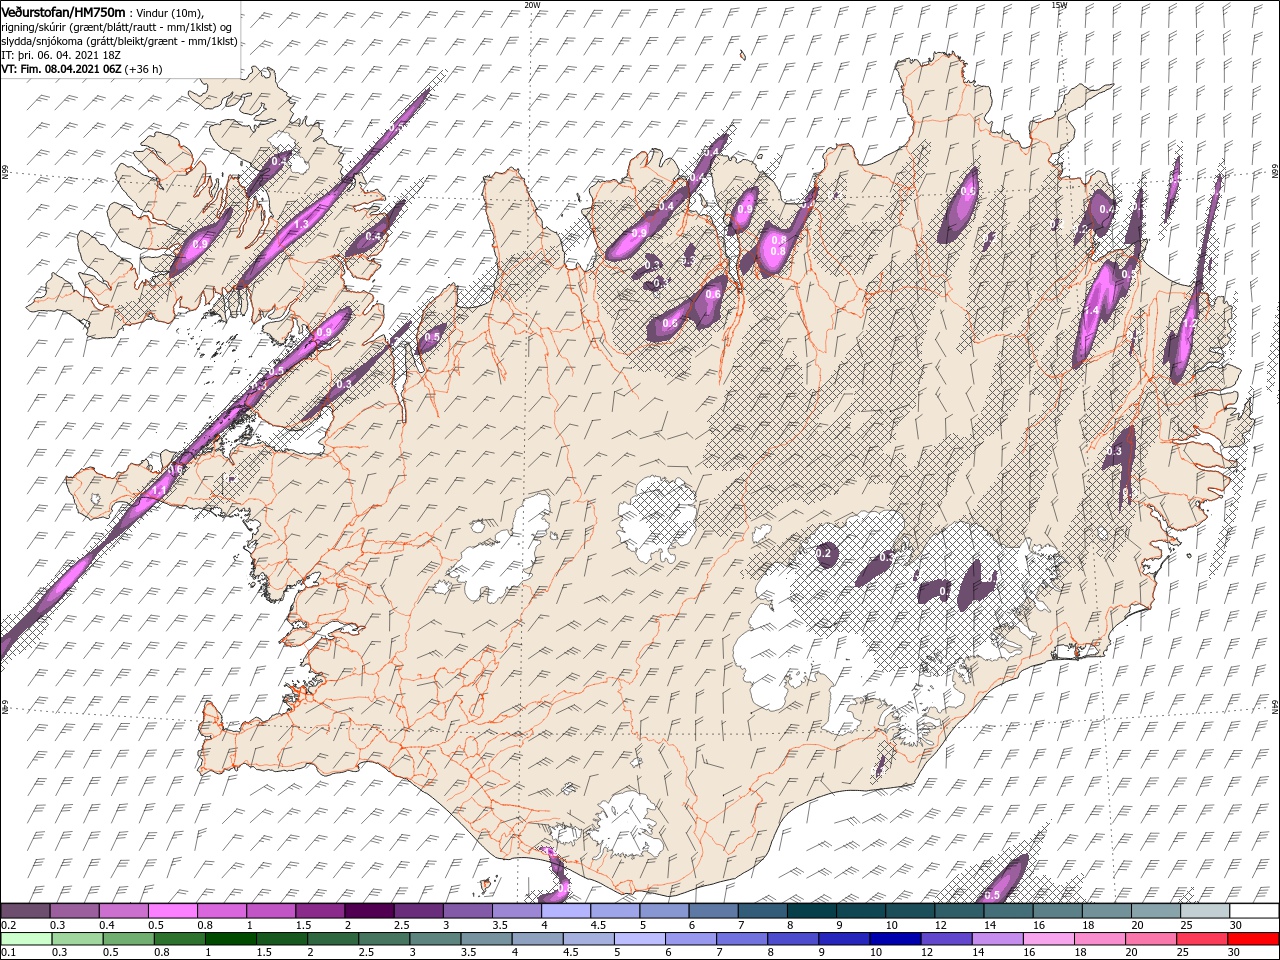Click the 'Veðurstofan/HM750m' title text
Viewport: 1280px width, 960px height.
tap(63, 11)
